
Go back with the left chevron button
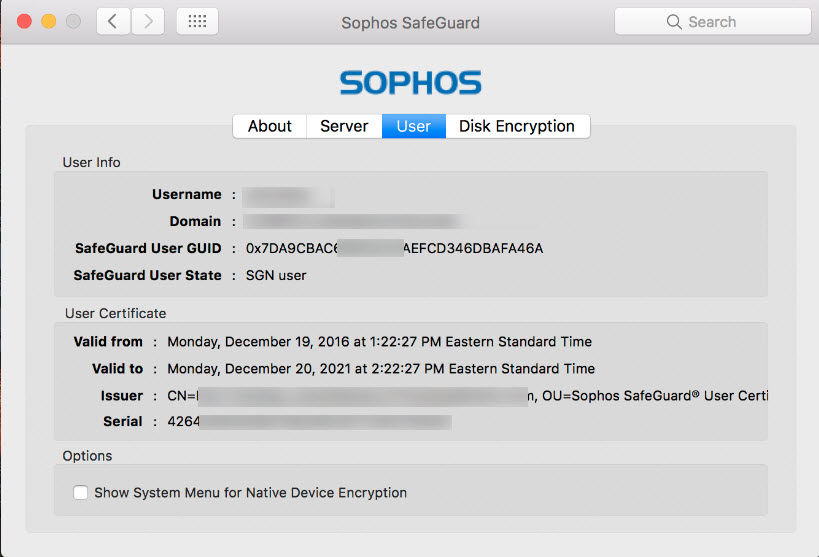click(113, 21)
